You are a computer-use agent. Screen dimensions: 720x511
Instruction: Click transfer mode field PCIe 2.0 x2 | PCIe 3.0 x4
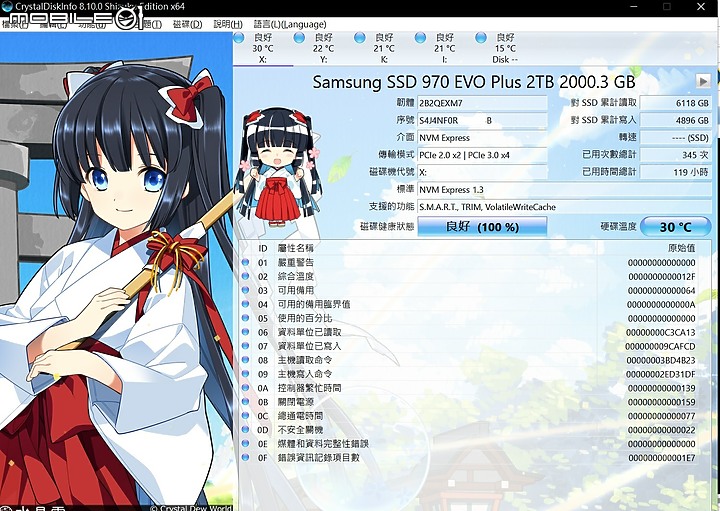click(482, 155)
